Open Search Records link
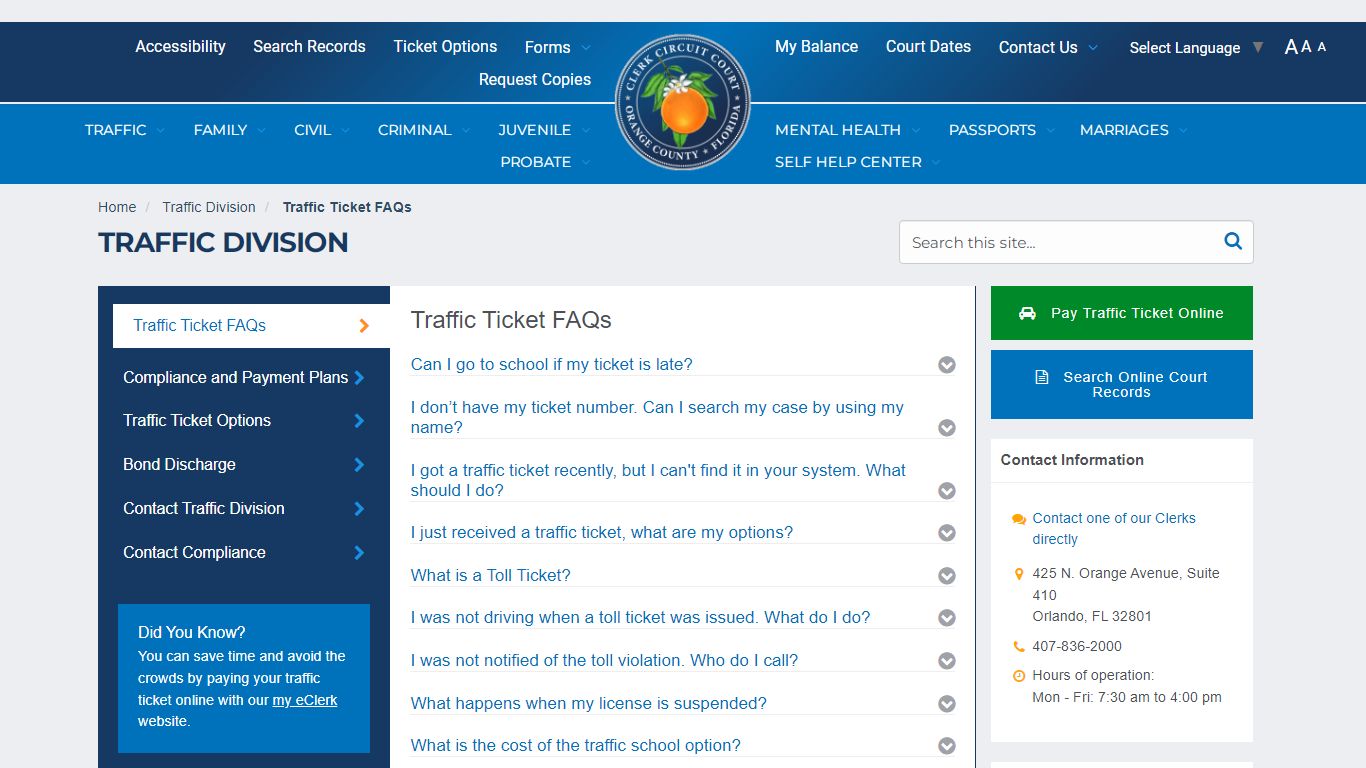The width and height of the screenshot is (1366, 768). point(309,46)
